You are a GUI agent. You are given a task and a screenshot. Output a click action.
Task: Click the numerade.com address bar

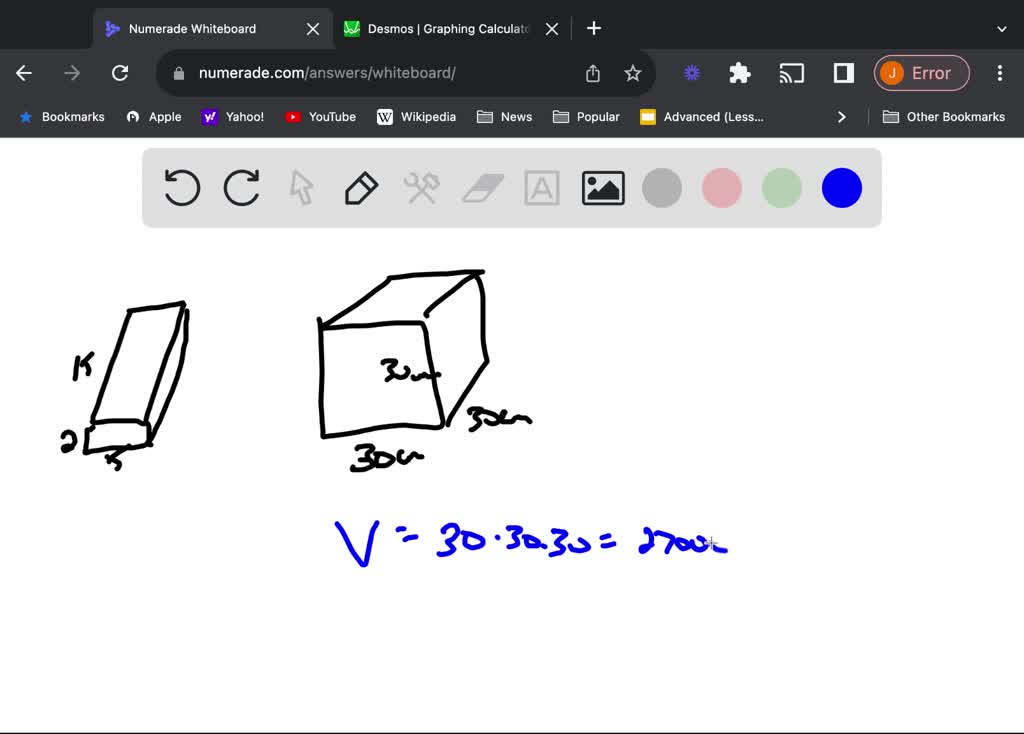pyautogui.click(x=380, y=73)
